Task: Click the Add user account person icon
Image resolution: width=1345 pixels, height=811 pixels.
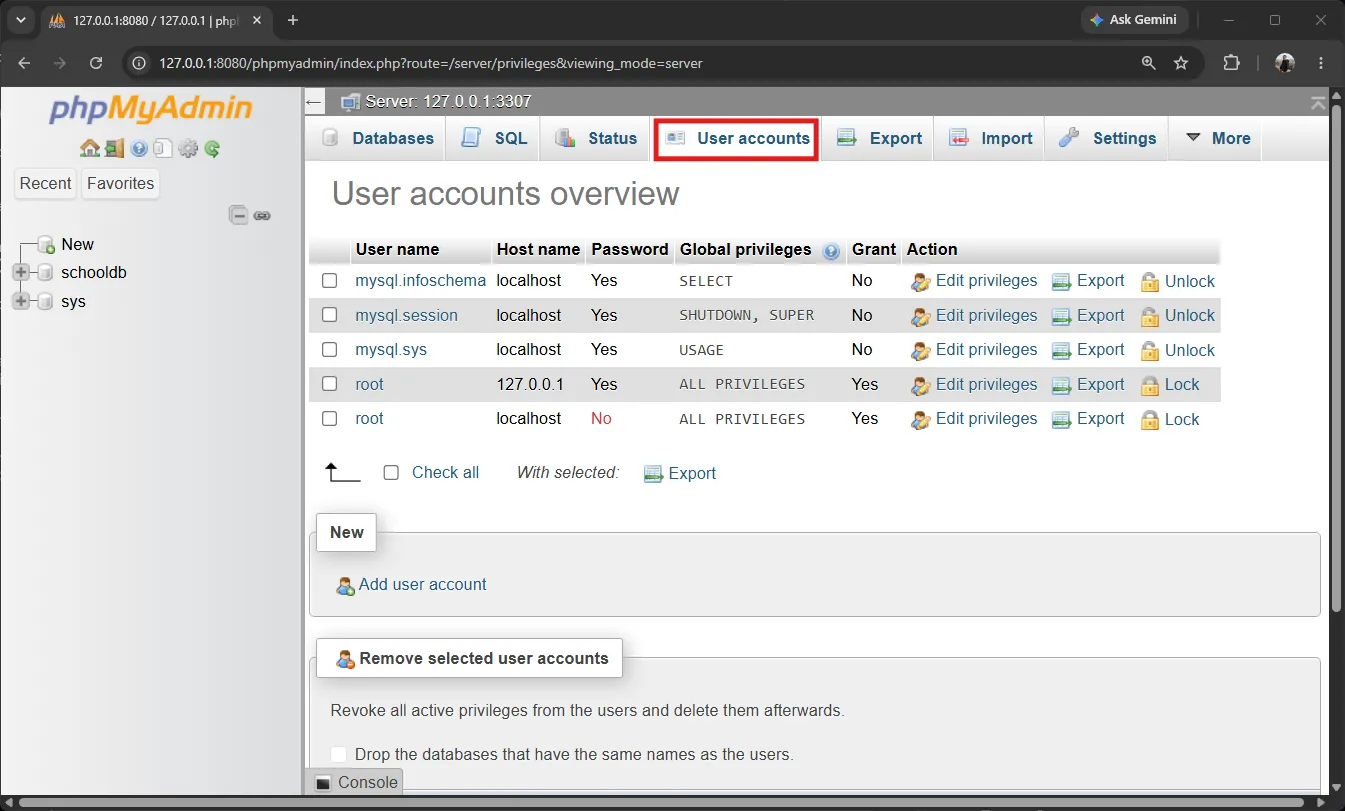Action: (345, 586)
